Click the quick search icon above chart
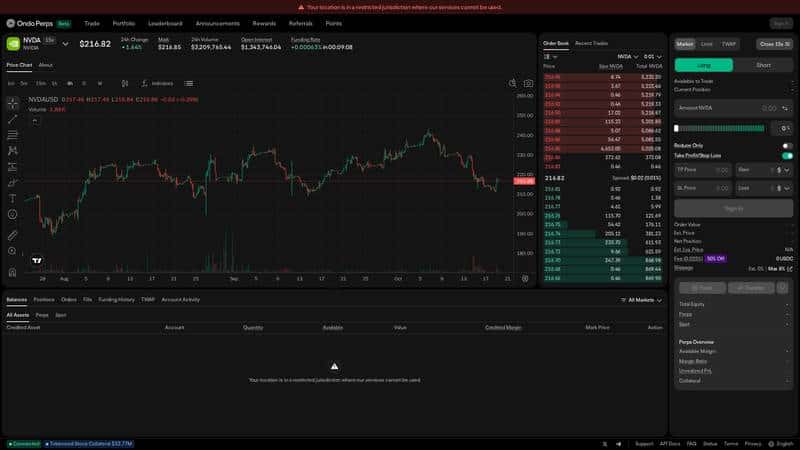The width and height of the screenshot is (800, 450). pyautogui.click(x=512, y=83)
